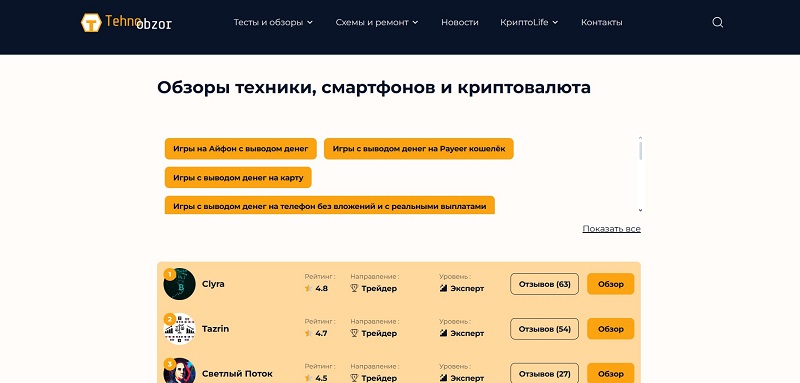This screenshot has width=800, height=383.
Task: Click the rating star icon for Clyra
Action: point(308,288)
